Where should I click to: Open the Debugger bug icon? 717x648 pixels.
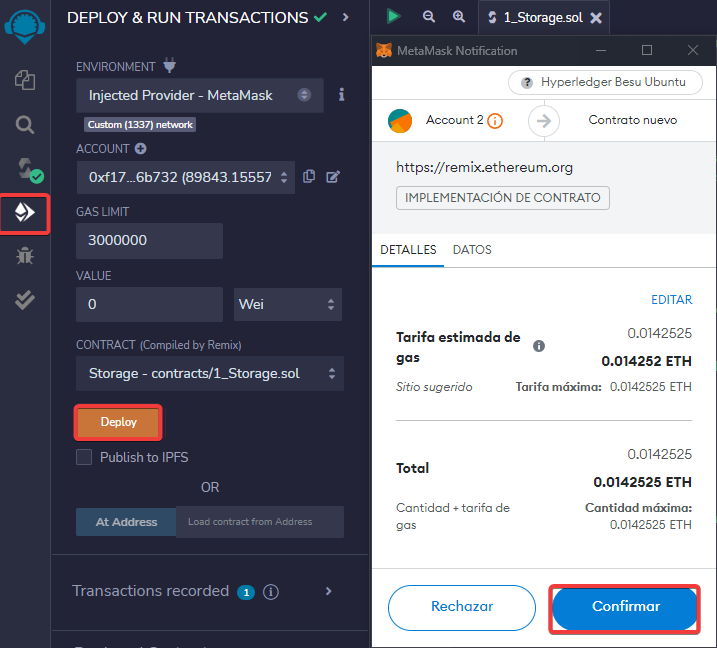pyautogui.click(x=25, y=256)
